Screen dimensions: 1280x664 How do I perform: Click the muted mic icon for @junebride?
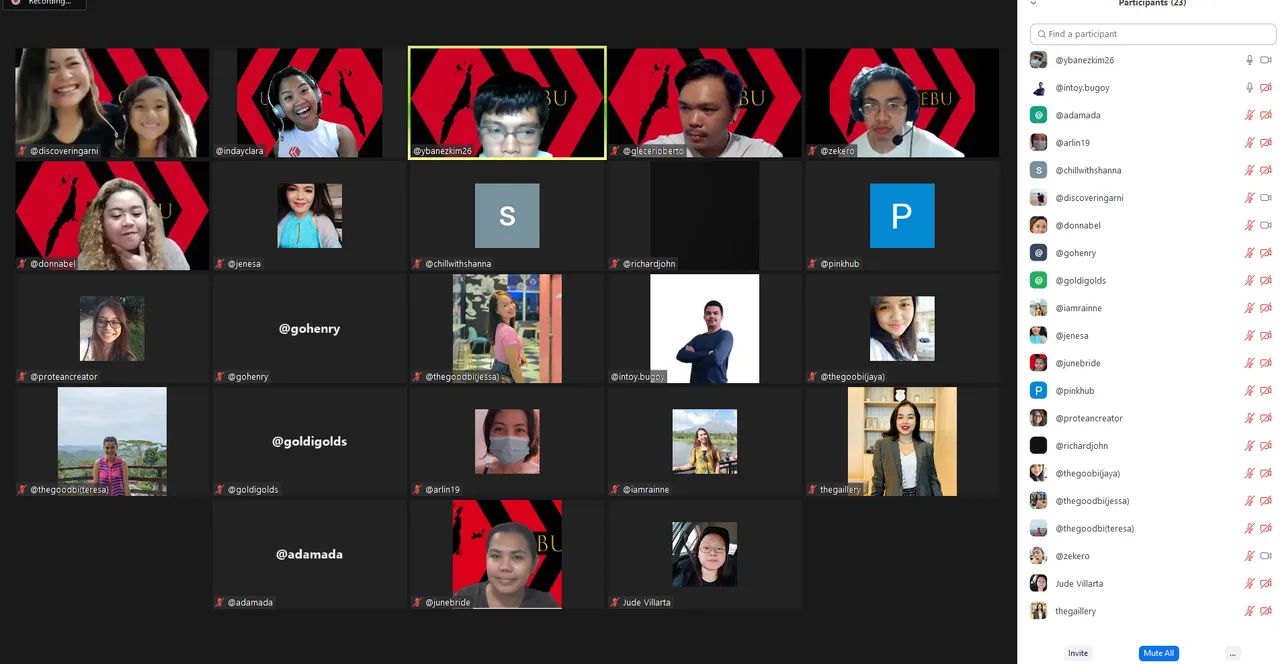pyautogui.click(x=1249, y=363)
